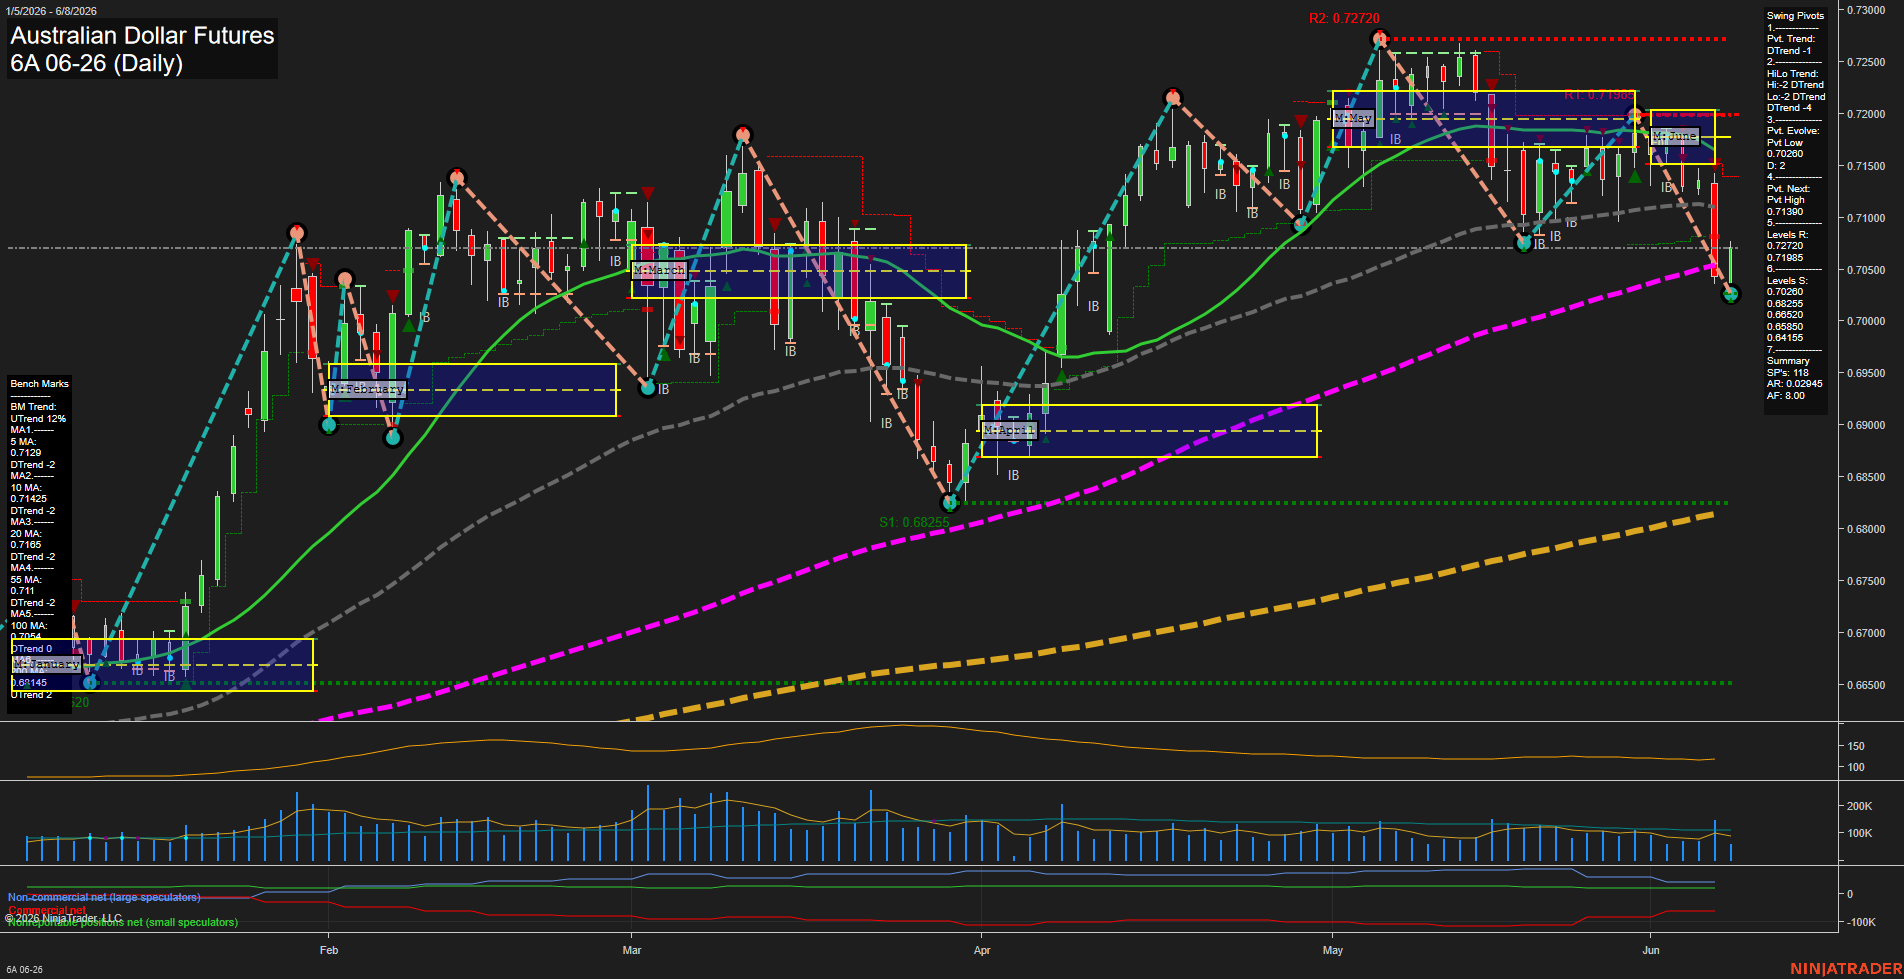Click the Bench Marks panel heading

tap(40, 384)
